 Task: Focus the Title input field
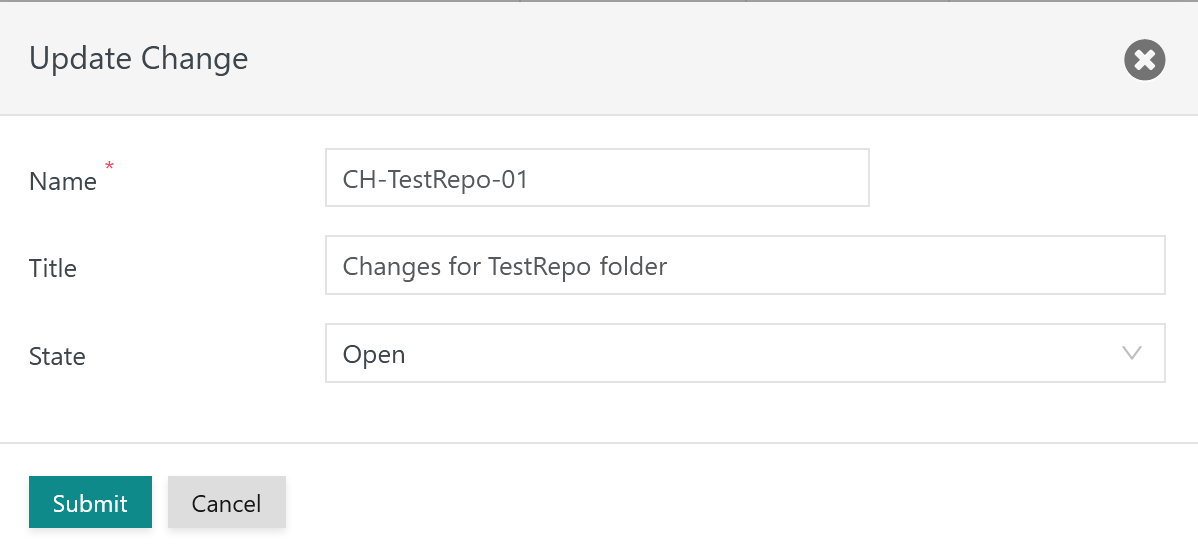coord(744,266)
